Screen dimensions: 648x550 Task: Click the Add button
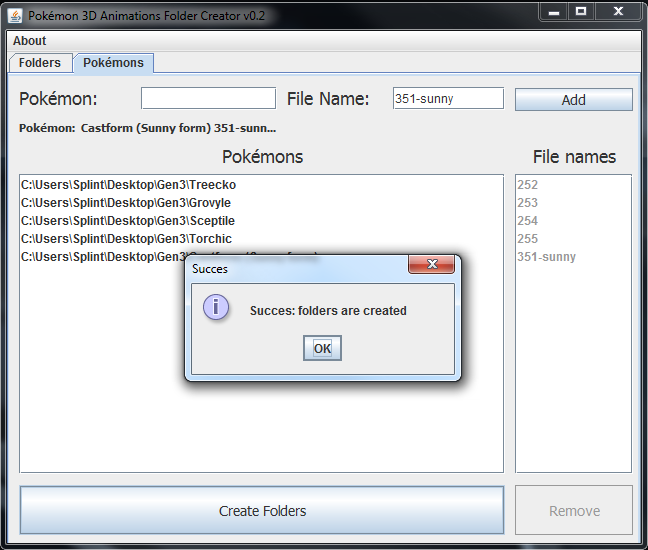coord(574,100)
